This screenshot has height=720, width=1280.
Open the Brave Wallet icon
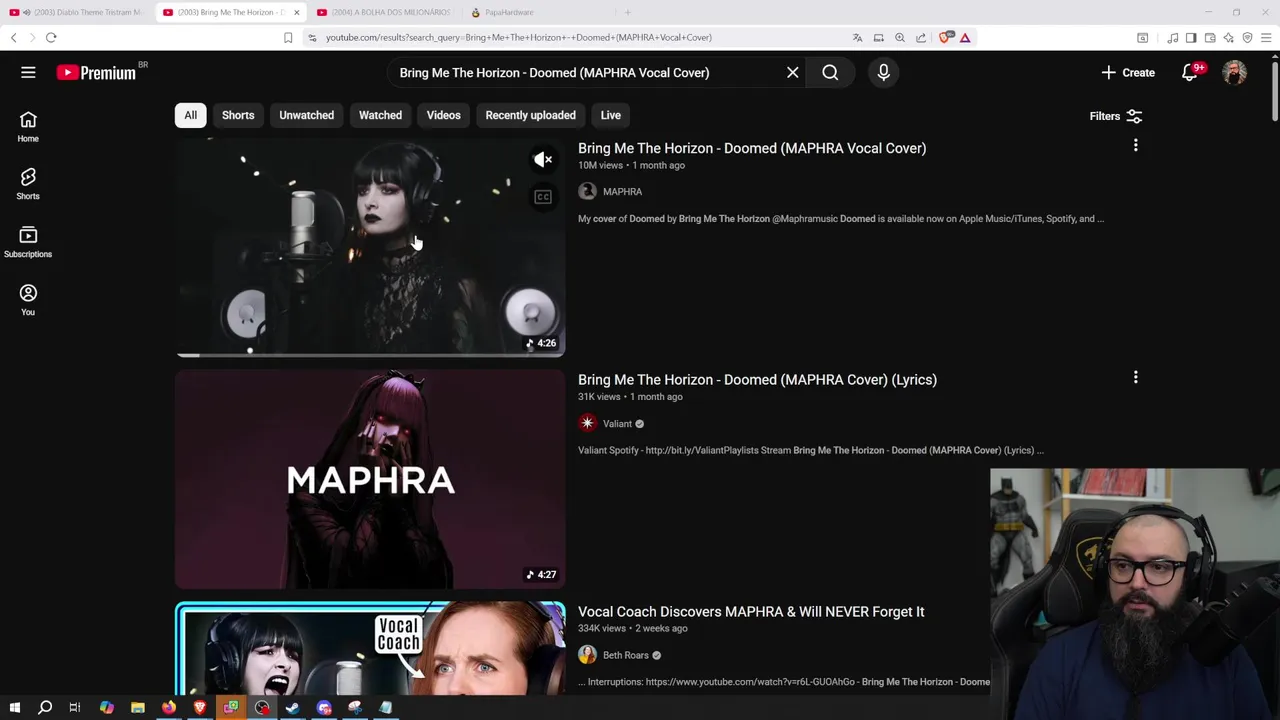pos(1210,37)
